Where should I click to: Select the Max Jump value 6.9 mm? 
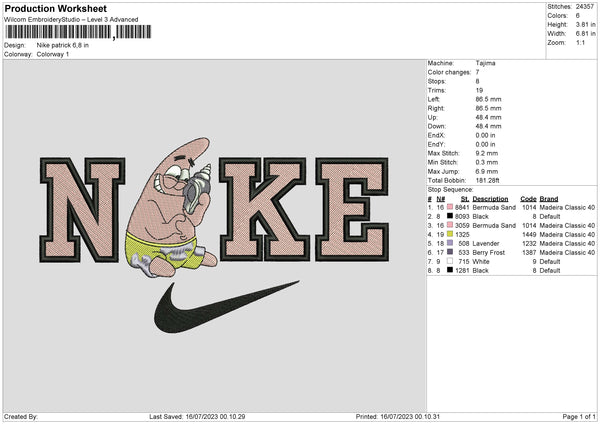[x=487, y=171]
